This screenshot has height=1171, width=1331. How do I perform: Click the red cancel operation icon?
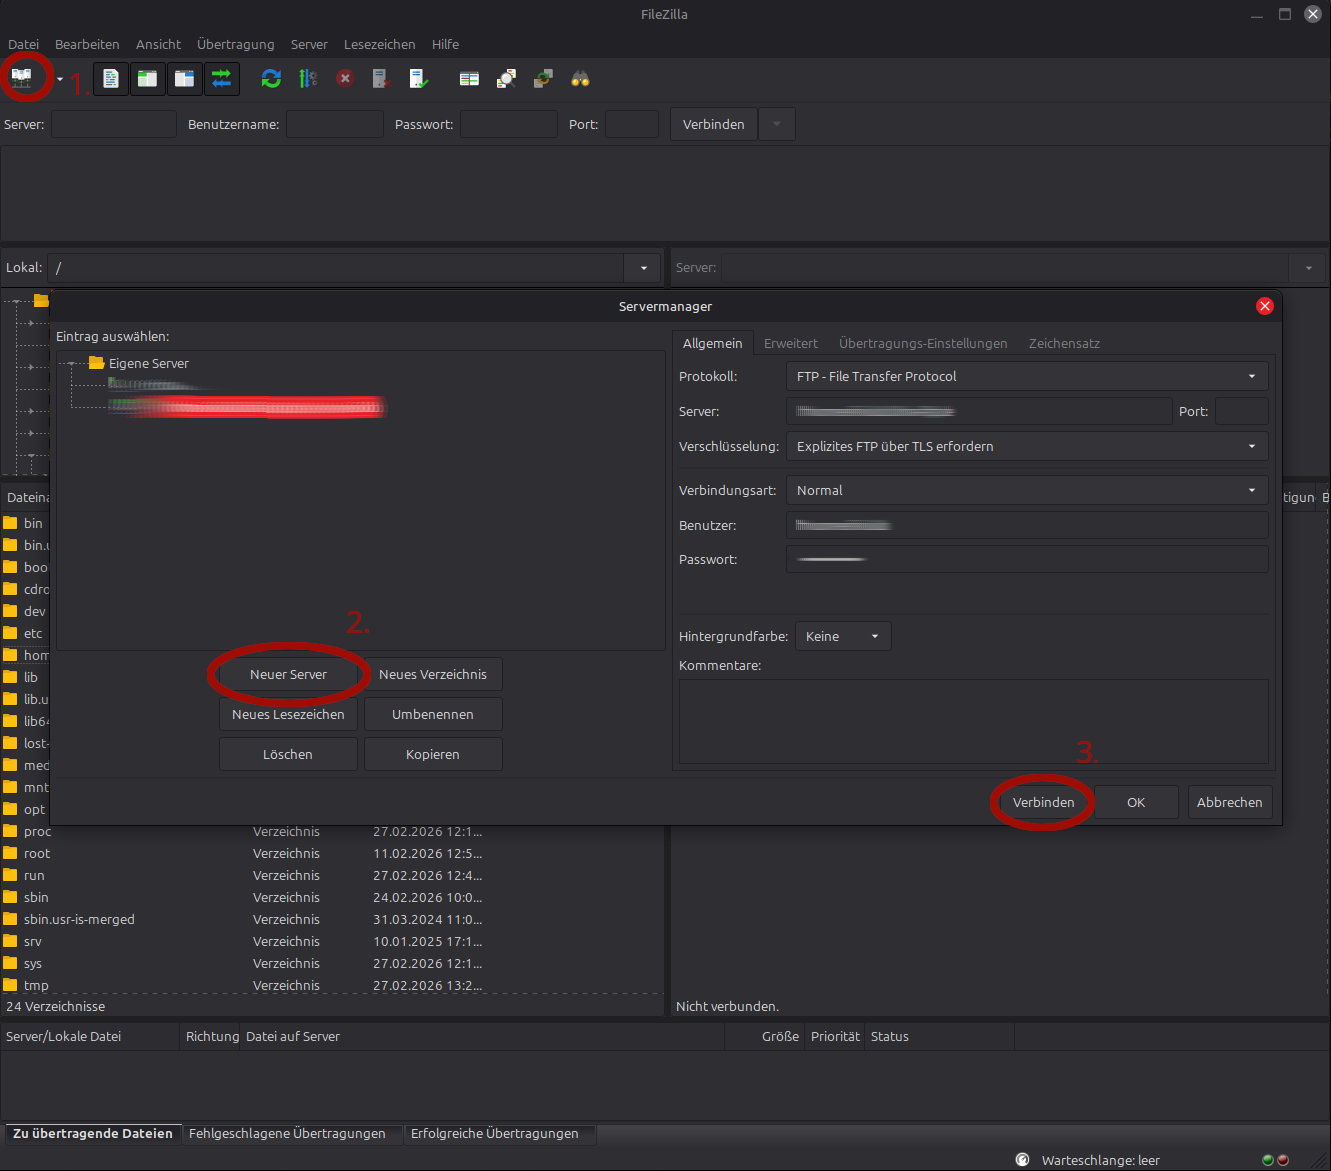coord(345,79)
